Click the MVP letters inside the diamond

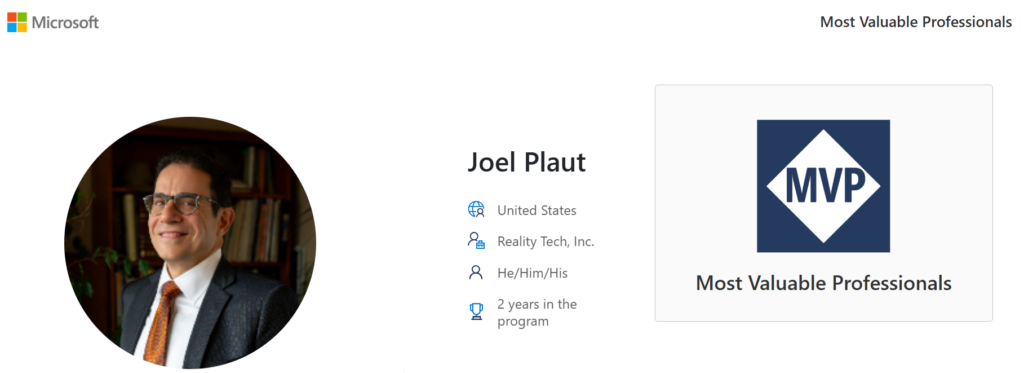(x=825, y=186)
